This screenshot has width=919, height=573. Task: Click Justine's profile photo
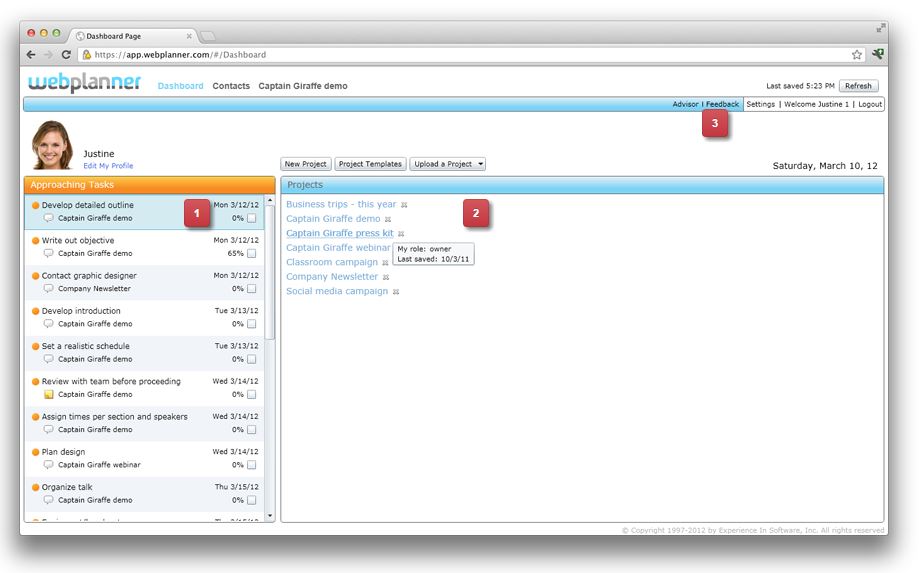pos(52,145)
